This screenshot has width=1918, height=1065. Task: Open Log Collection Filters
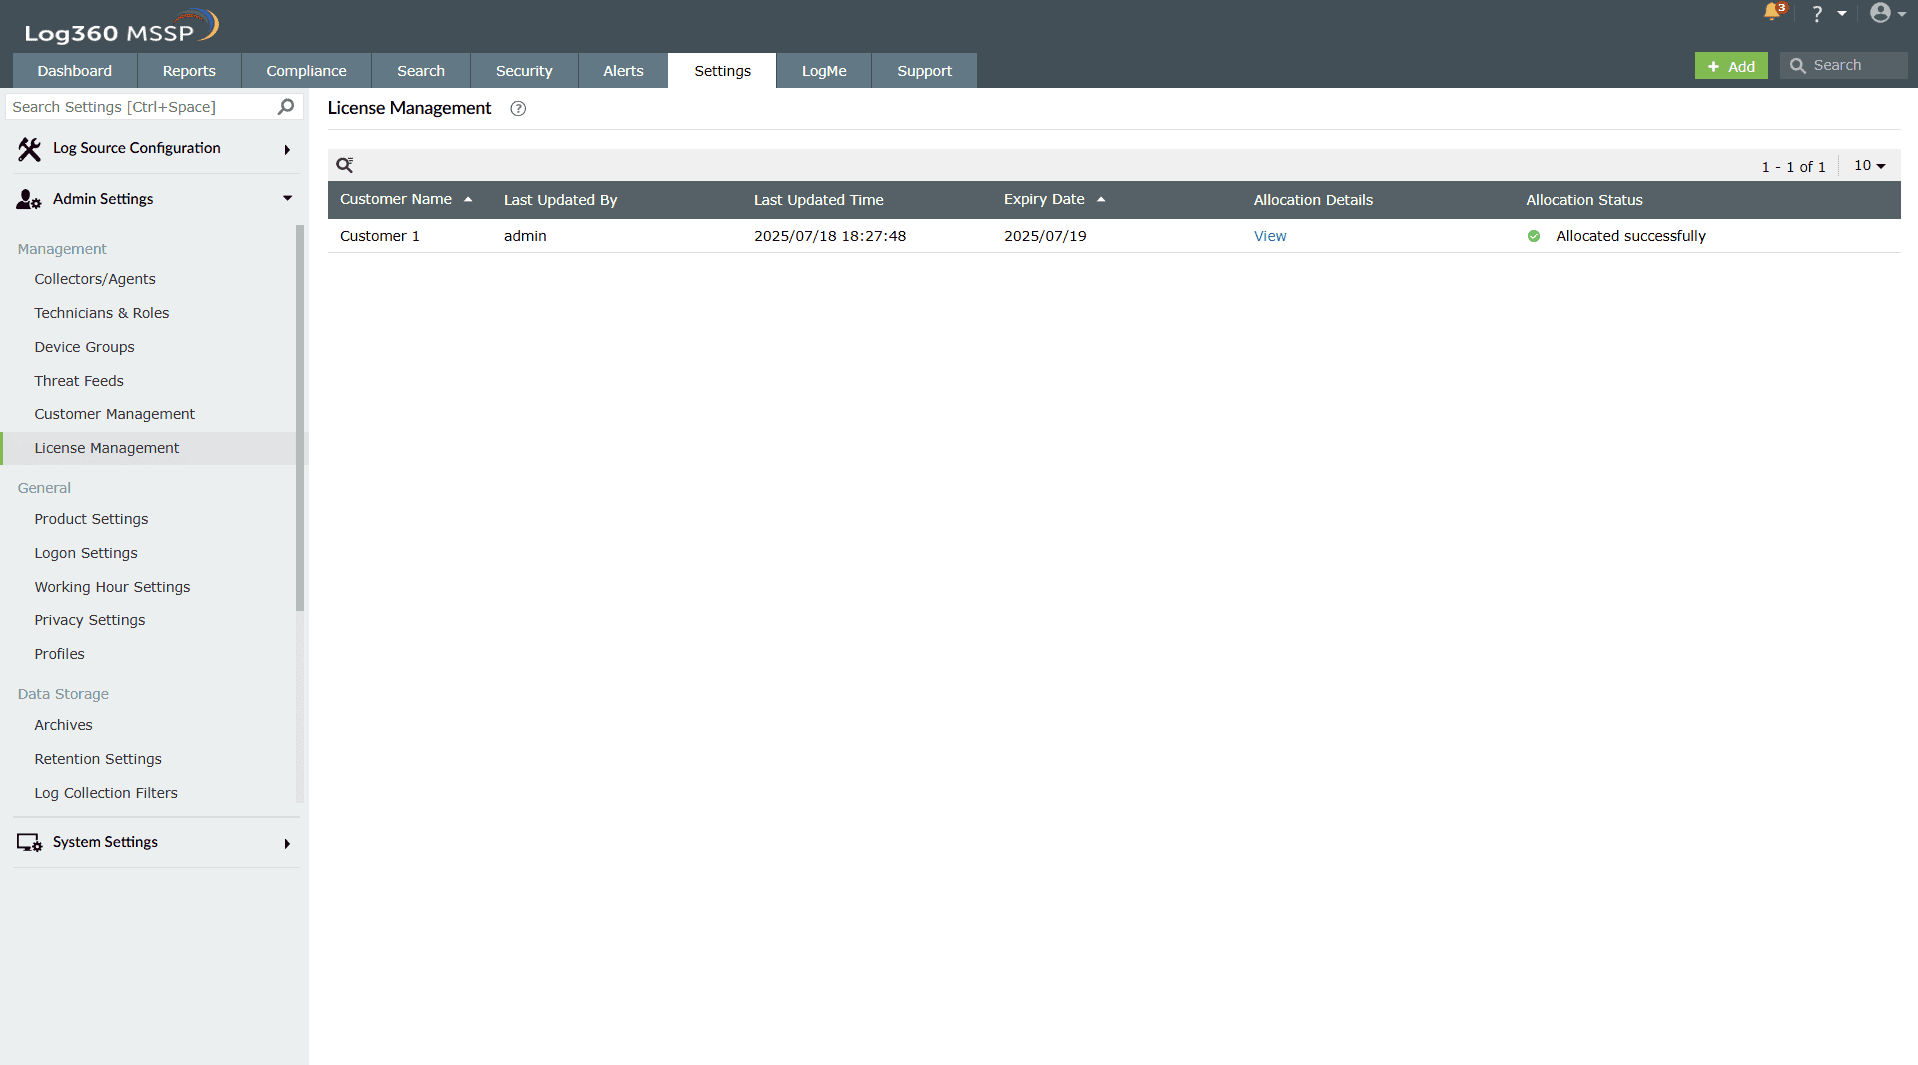[106, 793]
